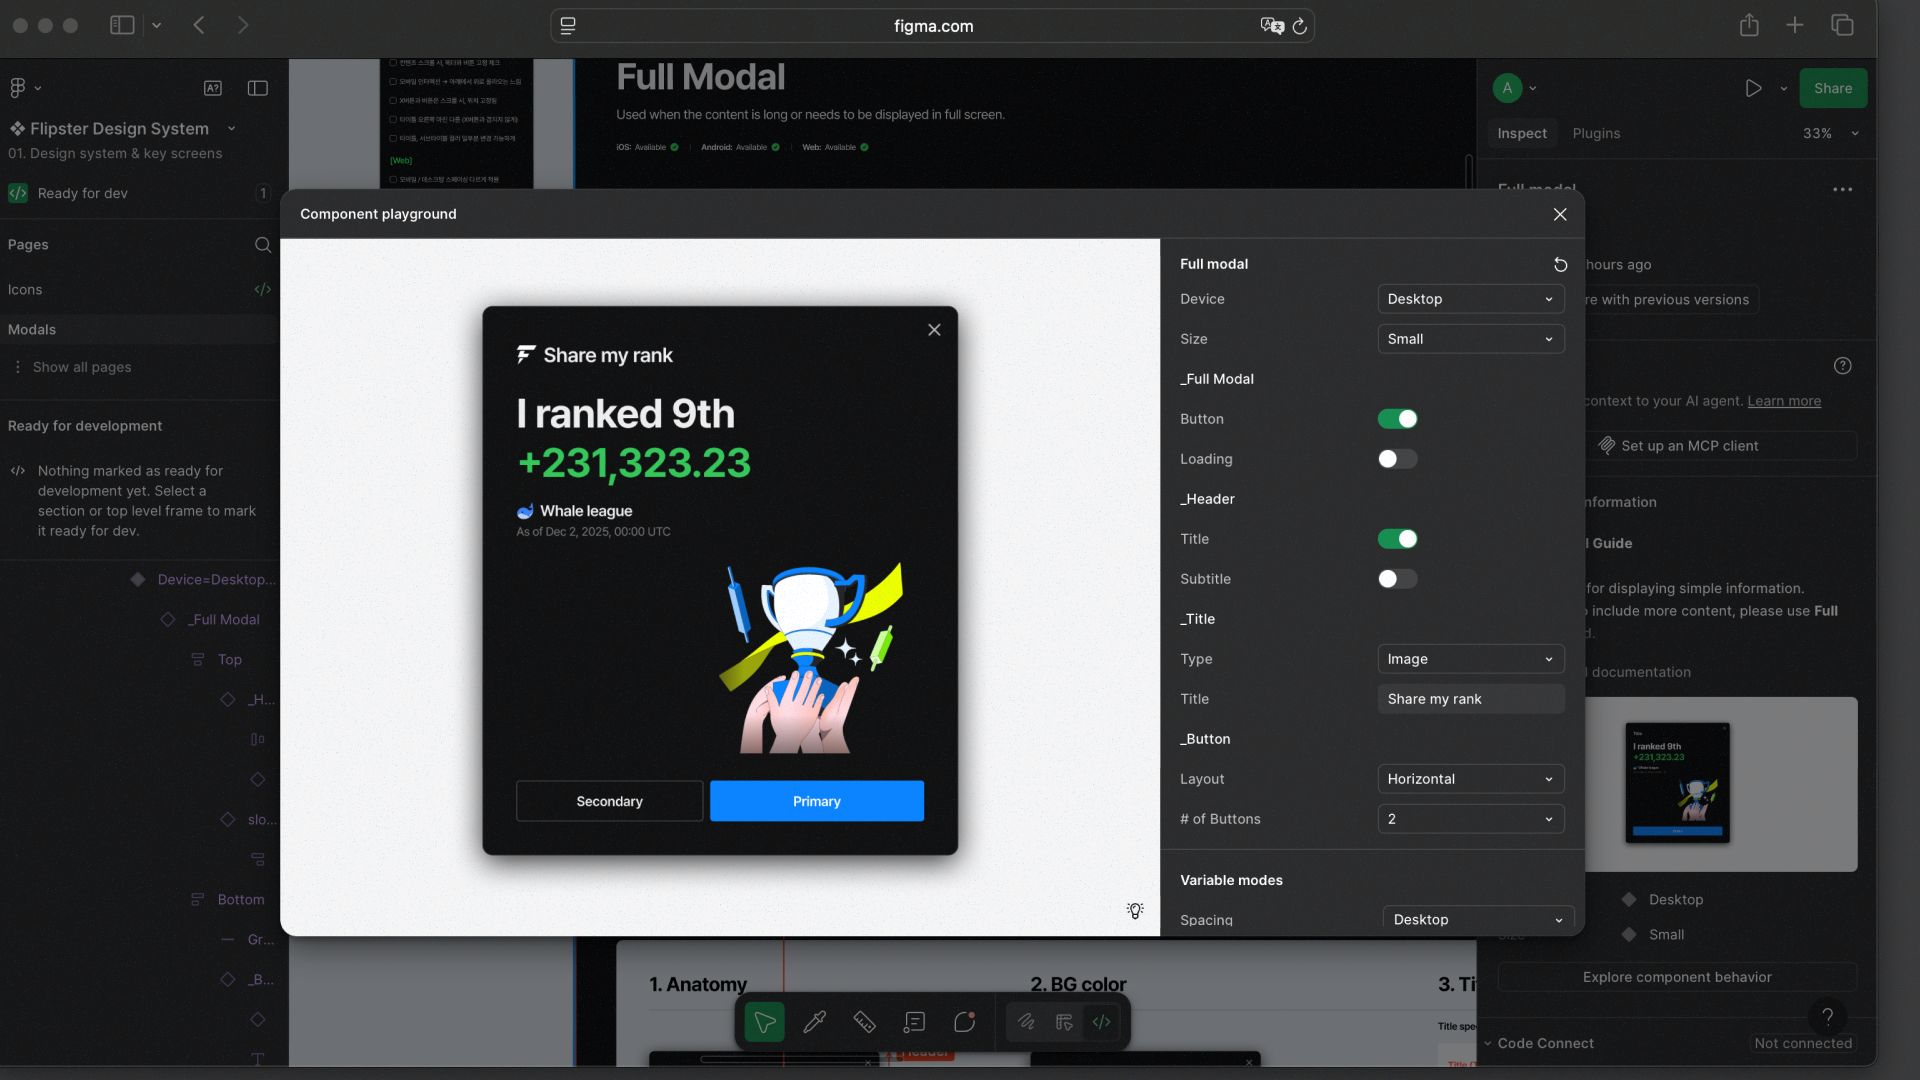Toggle the Safari sidebar icon

122,25
